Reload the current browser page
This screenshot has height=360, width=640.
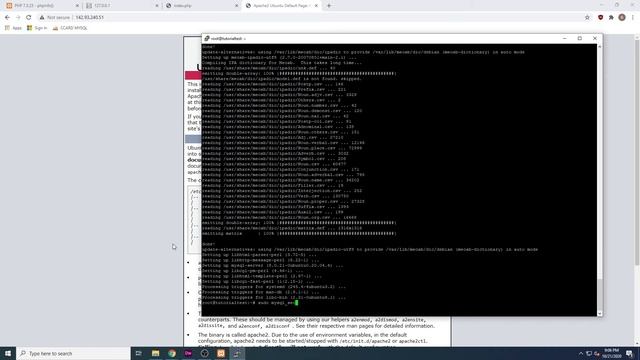(29, 18)
